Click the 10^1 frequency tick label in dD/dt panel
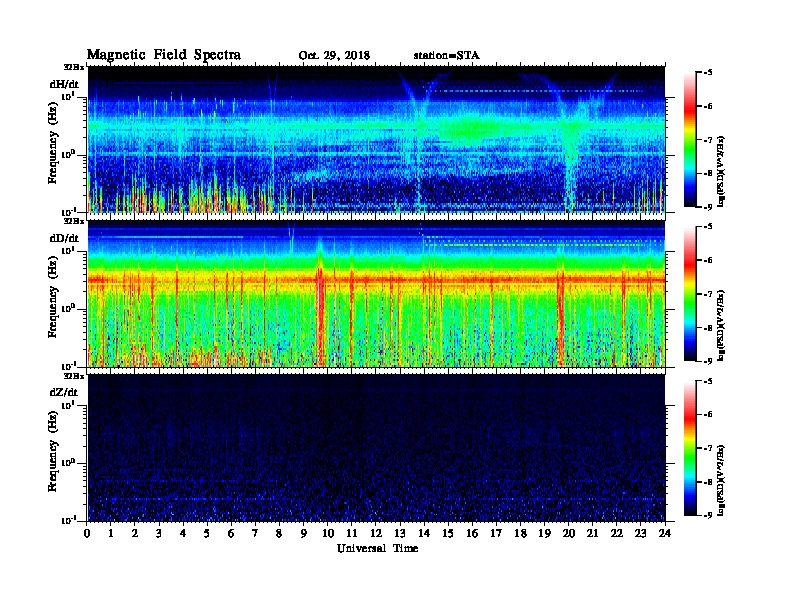The image size is (792, 612). tap(68, 250)
